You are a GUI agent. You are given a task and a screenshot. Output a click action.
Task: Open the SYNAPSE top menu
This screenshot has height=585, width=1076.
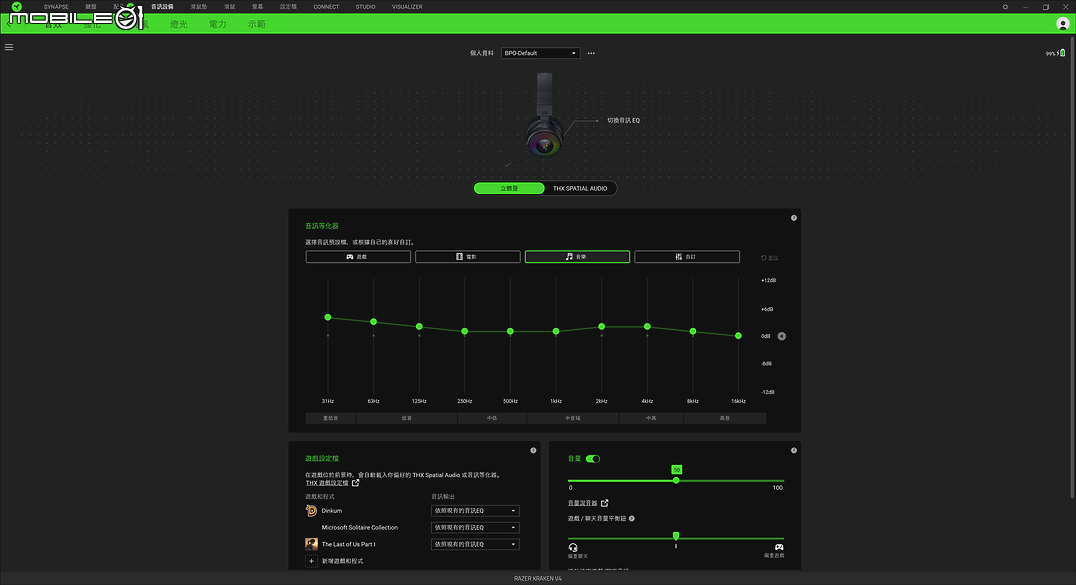[x=56, y=7]
